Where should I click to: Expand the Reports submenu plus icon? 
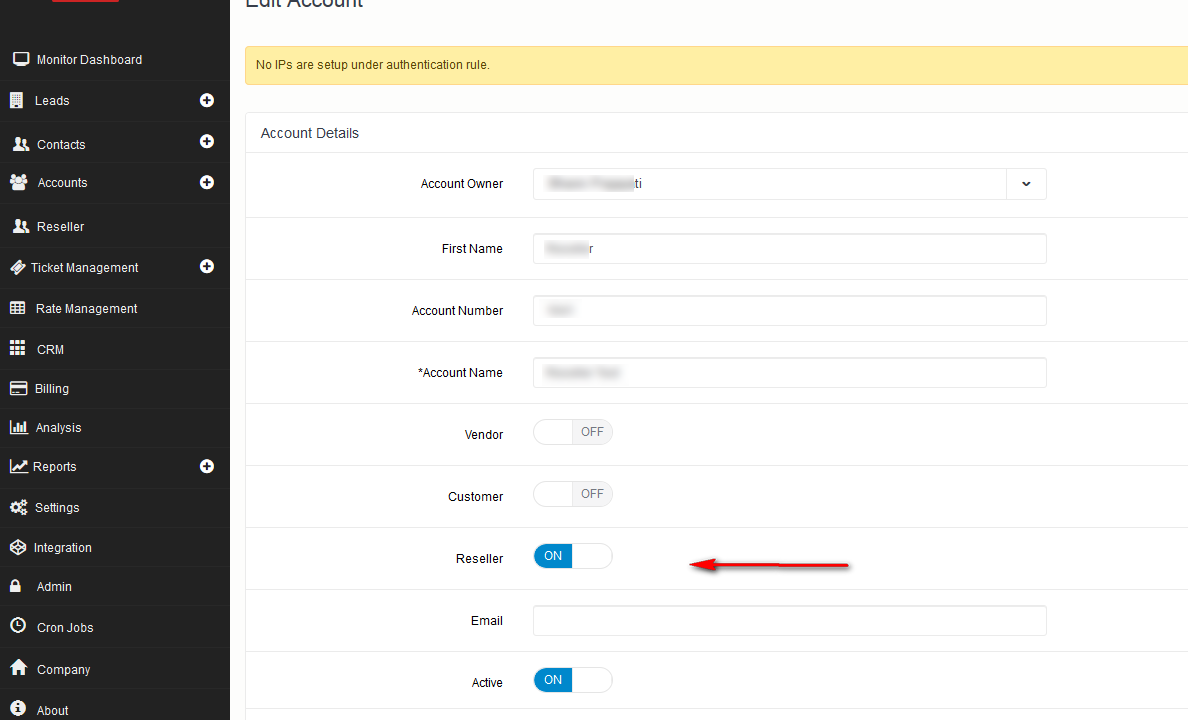point(207,466)
